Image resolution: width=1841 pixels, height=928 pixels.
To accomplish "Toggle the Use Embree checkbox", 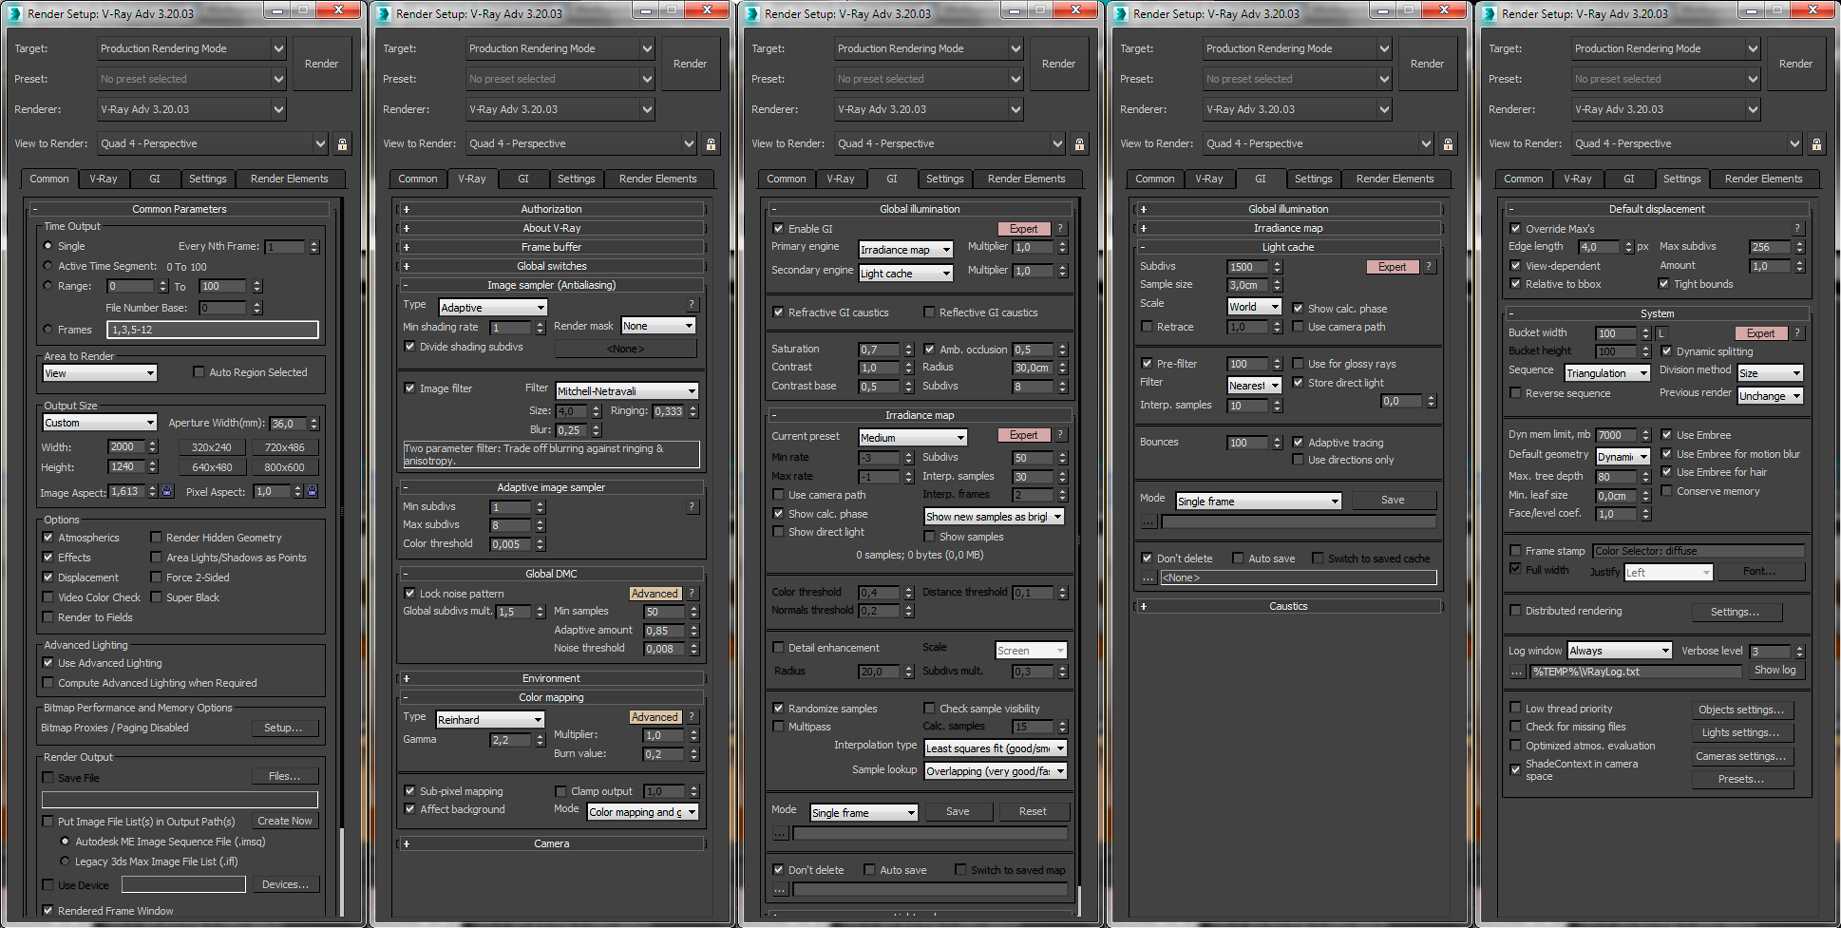I will 1666,435.
